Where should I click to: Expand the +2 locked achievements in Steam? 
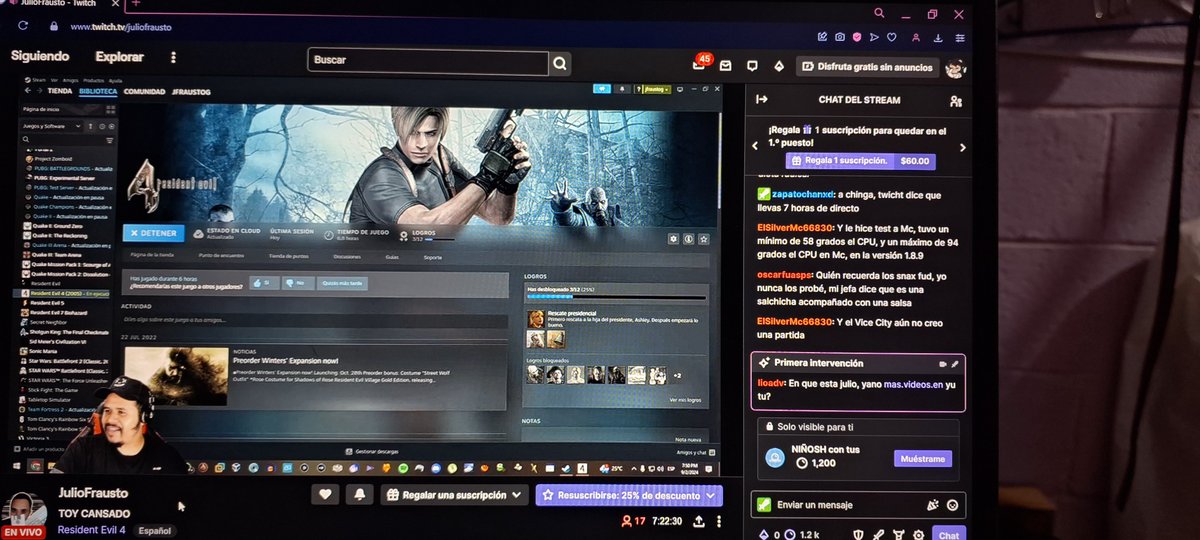click(x=677, y=376)
